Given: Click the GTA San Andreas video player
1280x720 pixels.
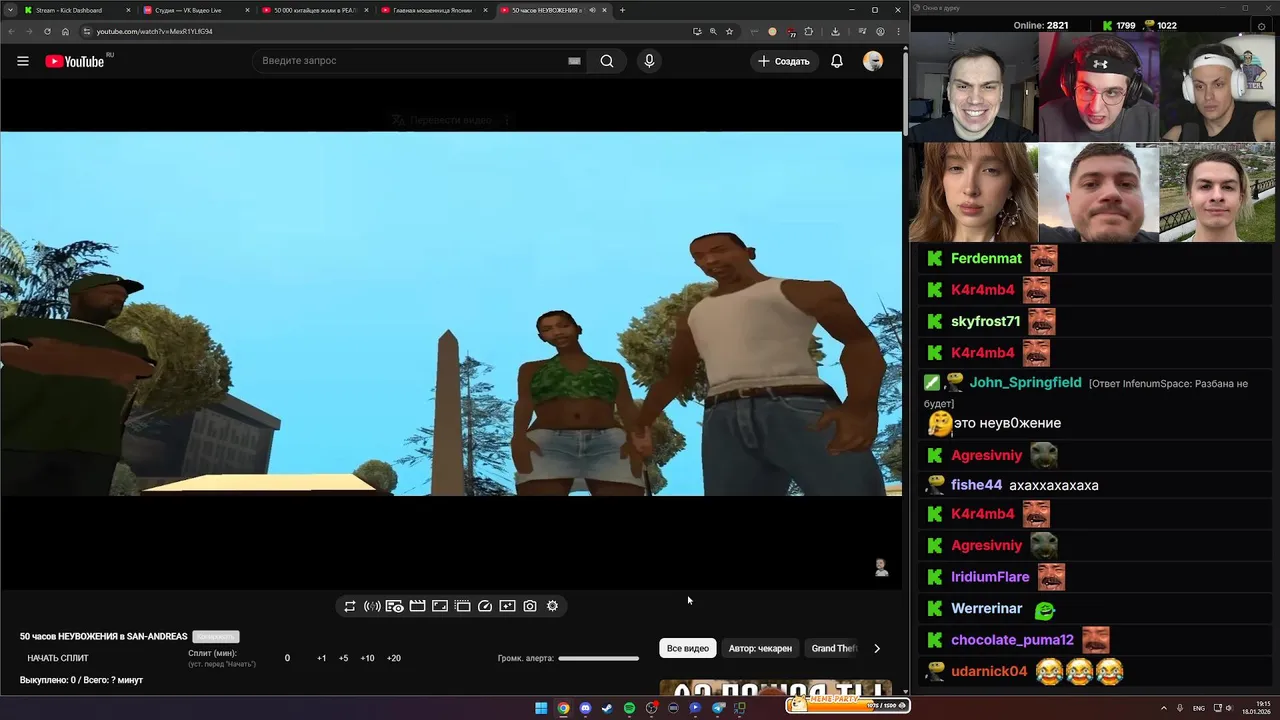Looking at the screenshot, I should (451, 313).
